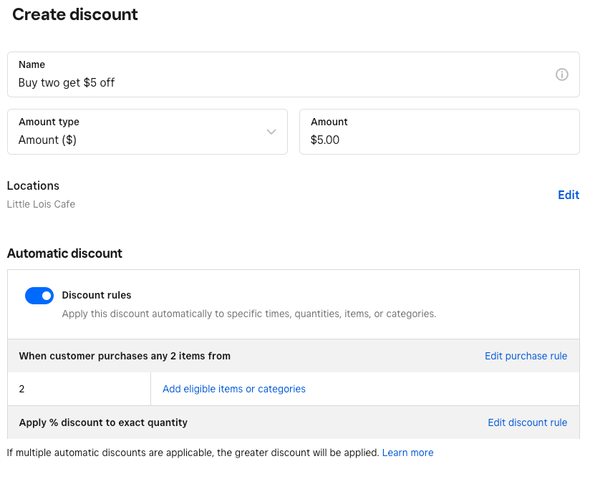Follow the Learn more link
The height and width of the screenshot is (479, 595).
408,452
